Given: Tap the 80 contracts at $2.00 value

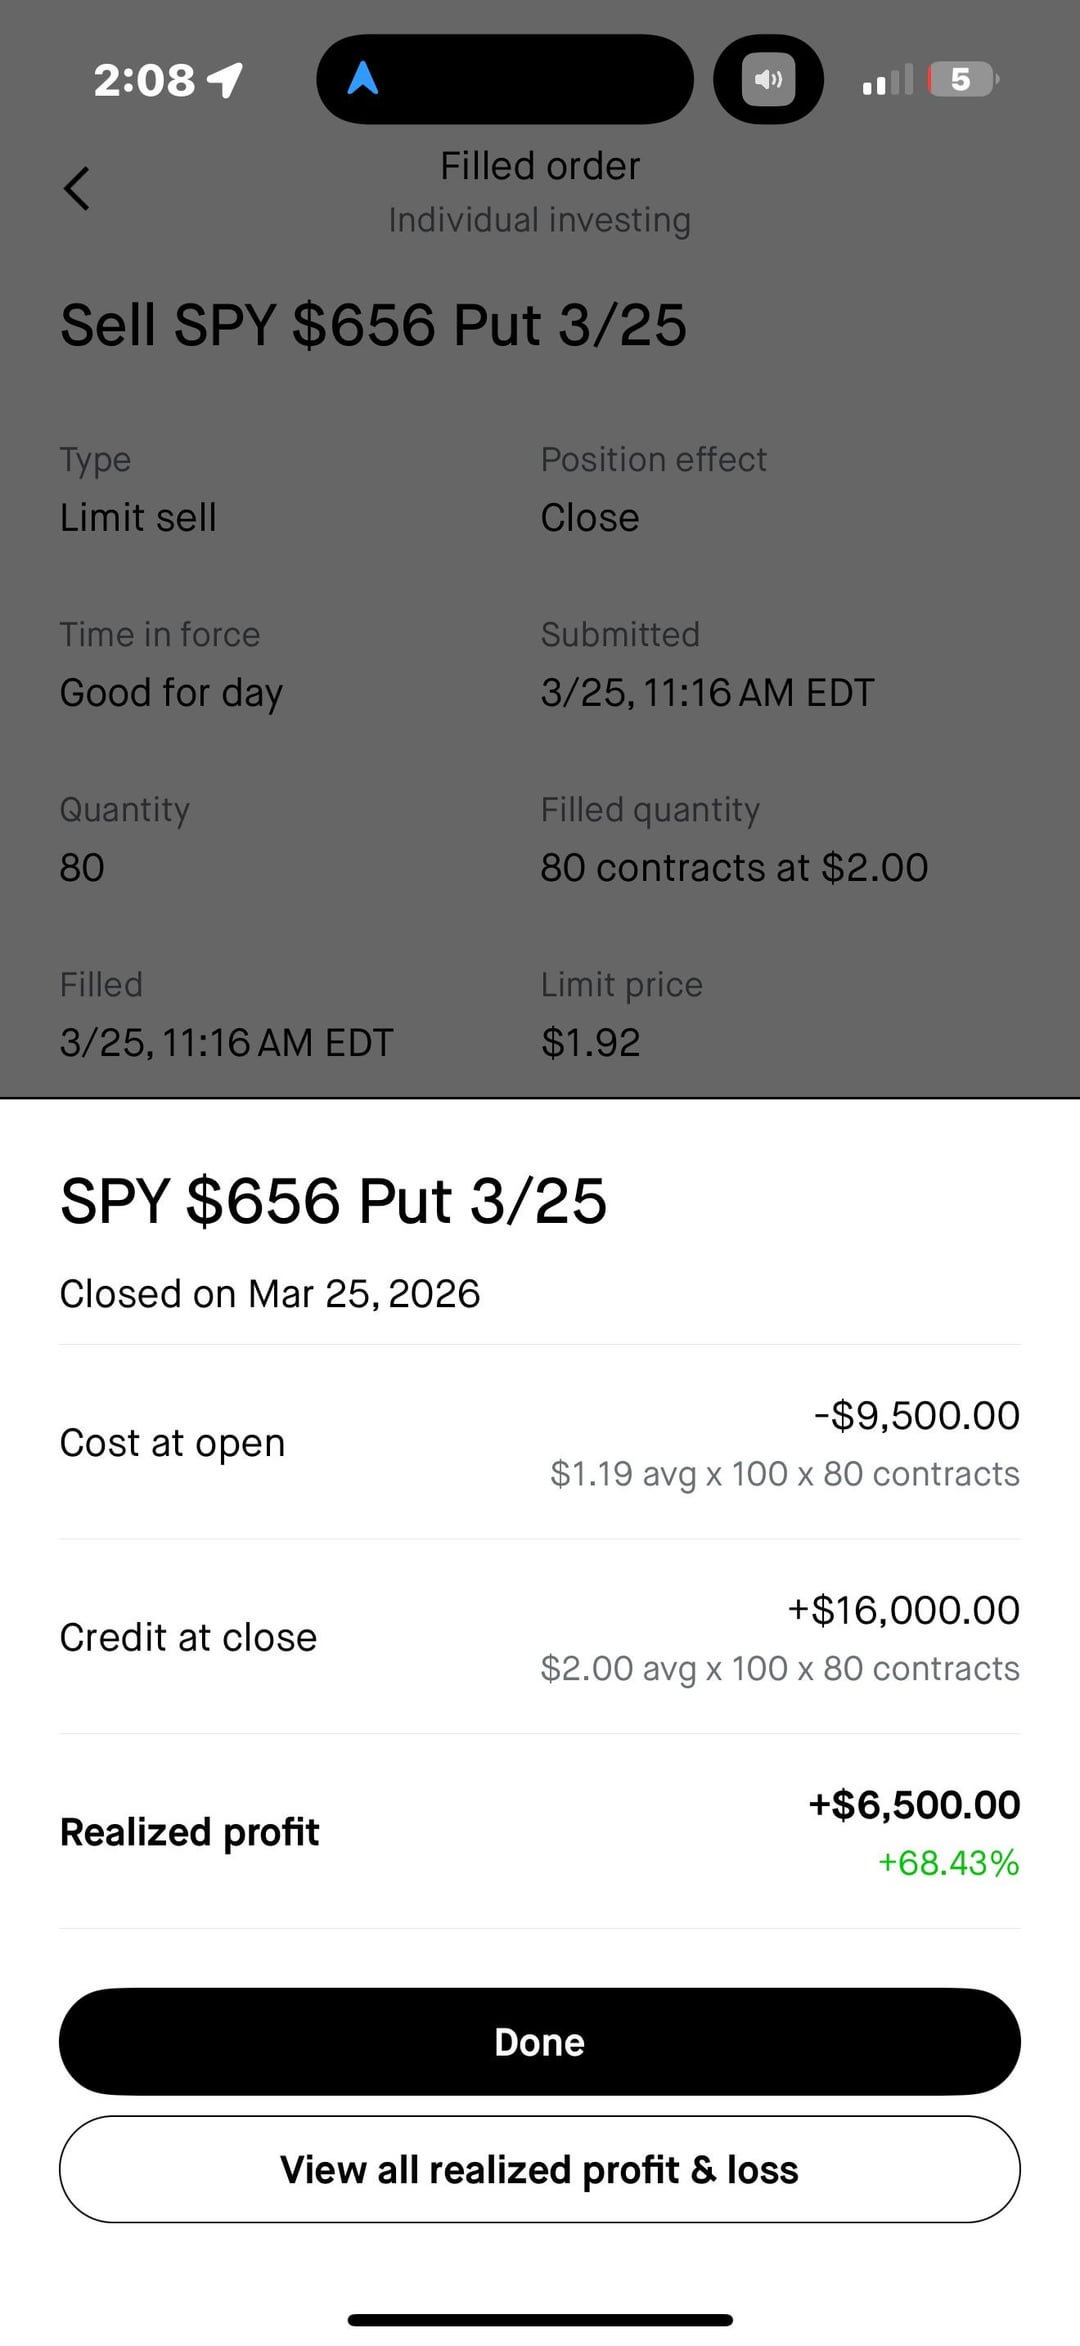Looking at the screenshot, I should pyautogui.click(x=734, y=867).
